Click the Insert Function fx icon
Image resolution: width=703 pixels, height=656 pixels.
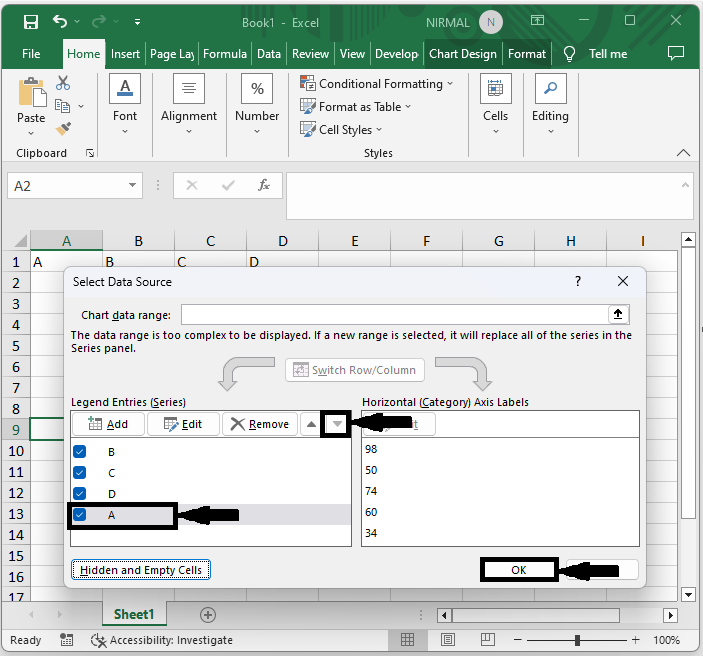(264, 185)
